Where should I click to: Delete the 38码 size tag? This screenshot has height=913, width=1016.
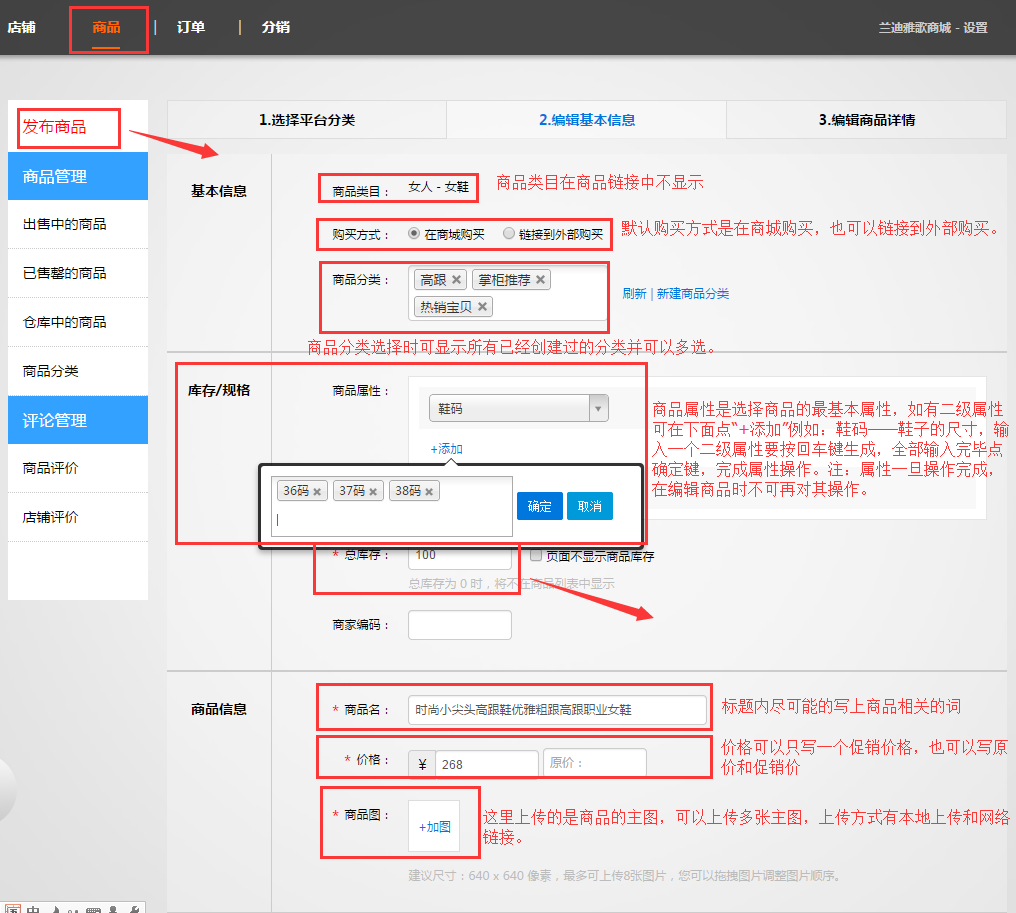click(x=429, y=492)
